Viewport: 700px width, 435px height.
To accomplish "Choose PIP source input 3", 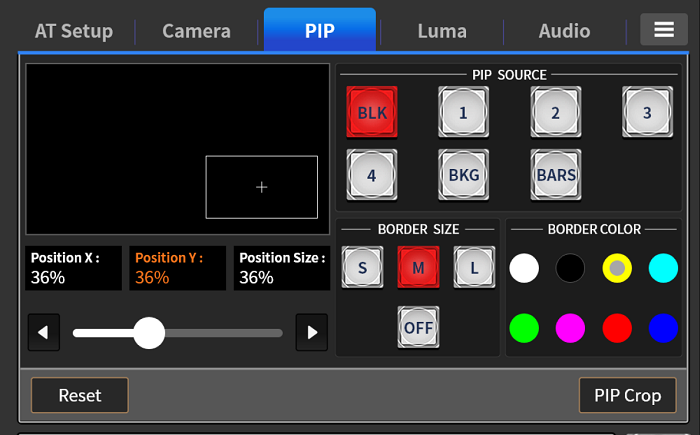I will coord(647,112).
